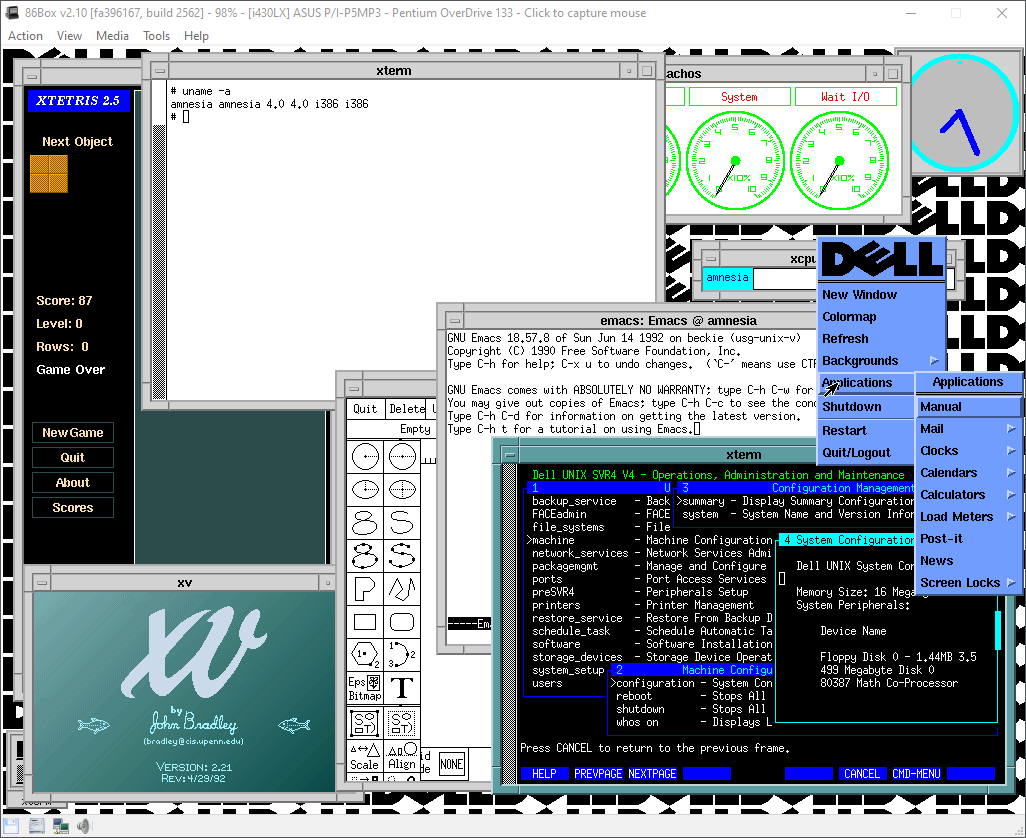Start a New Game in XTetris
This screenshot has height=838, width=1026.
click(x=73, y=433)
